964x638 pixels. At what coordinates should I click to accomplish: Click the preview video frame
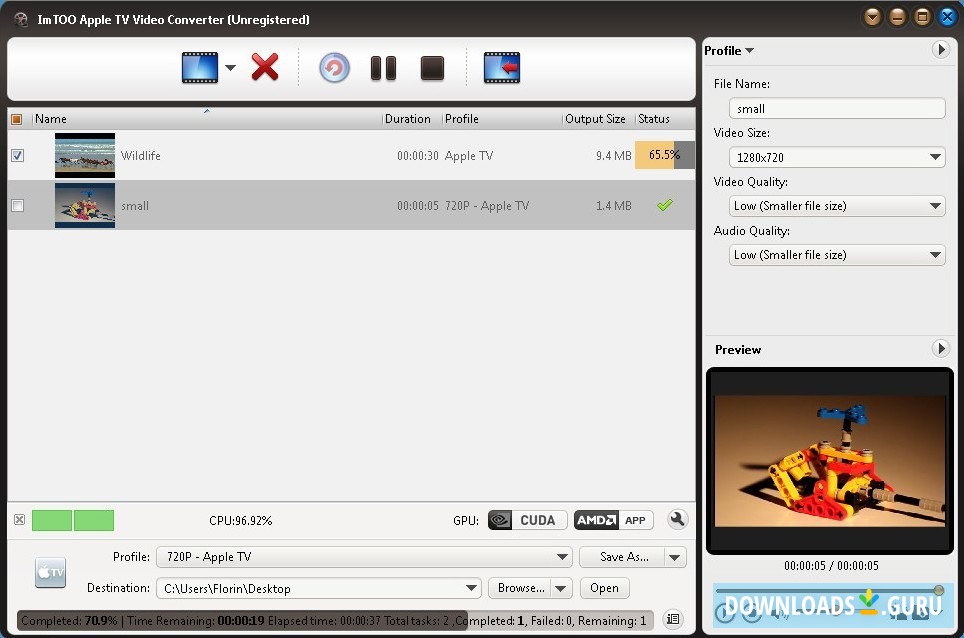pos(830,461)
